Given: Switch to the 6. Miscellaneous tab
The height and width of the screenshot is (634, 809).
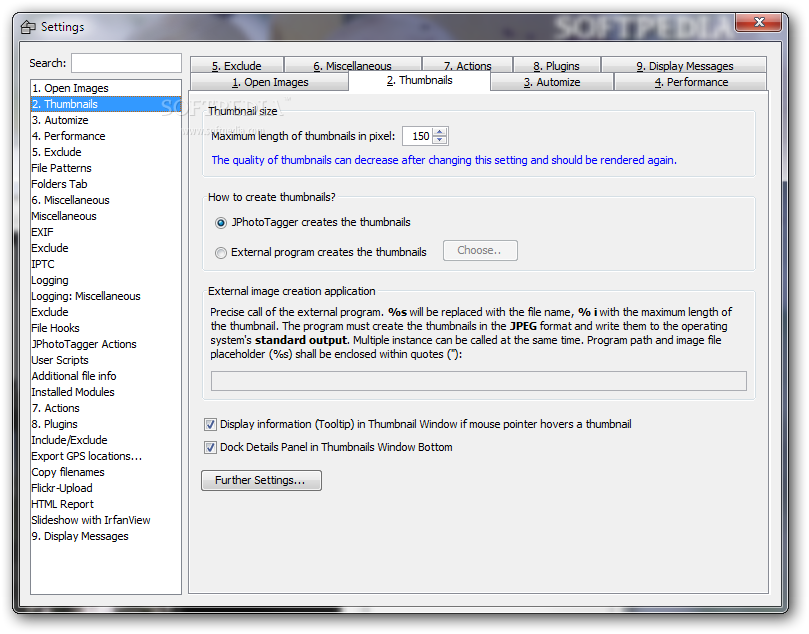Looking at the screenshot, I should [353, 66].
